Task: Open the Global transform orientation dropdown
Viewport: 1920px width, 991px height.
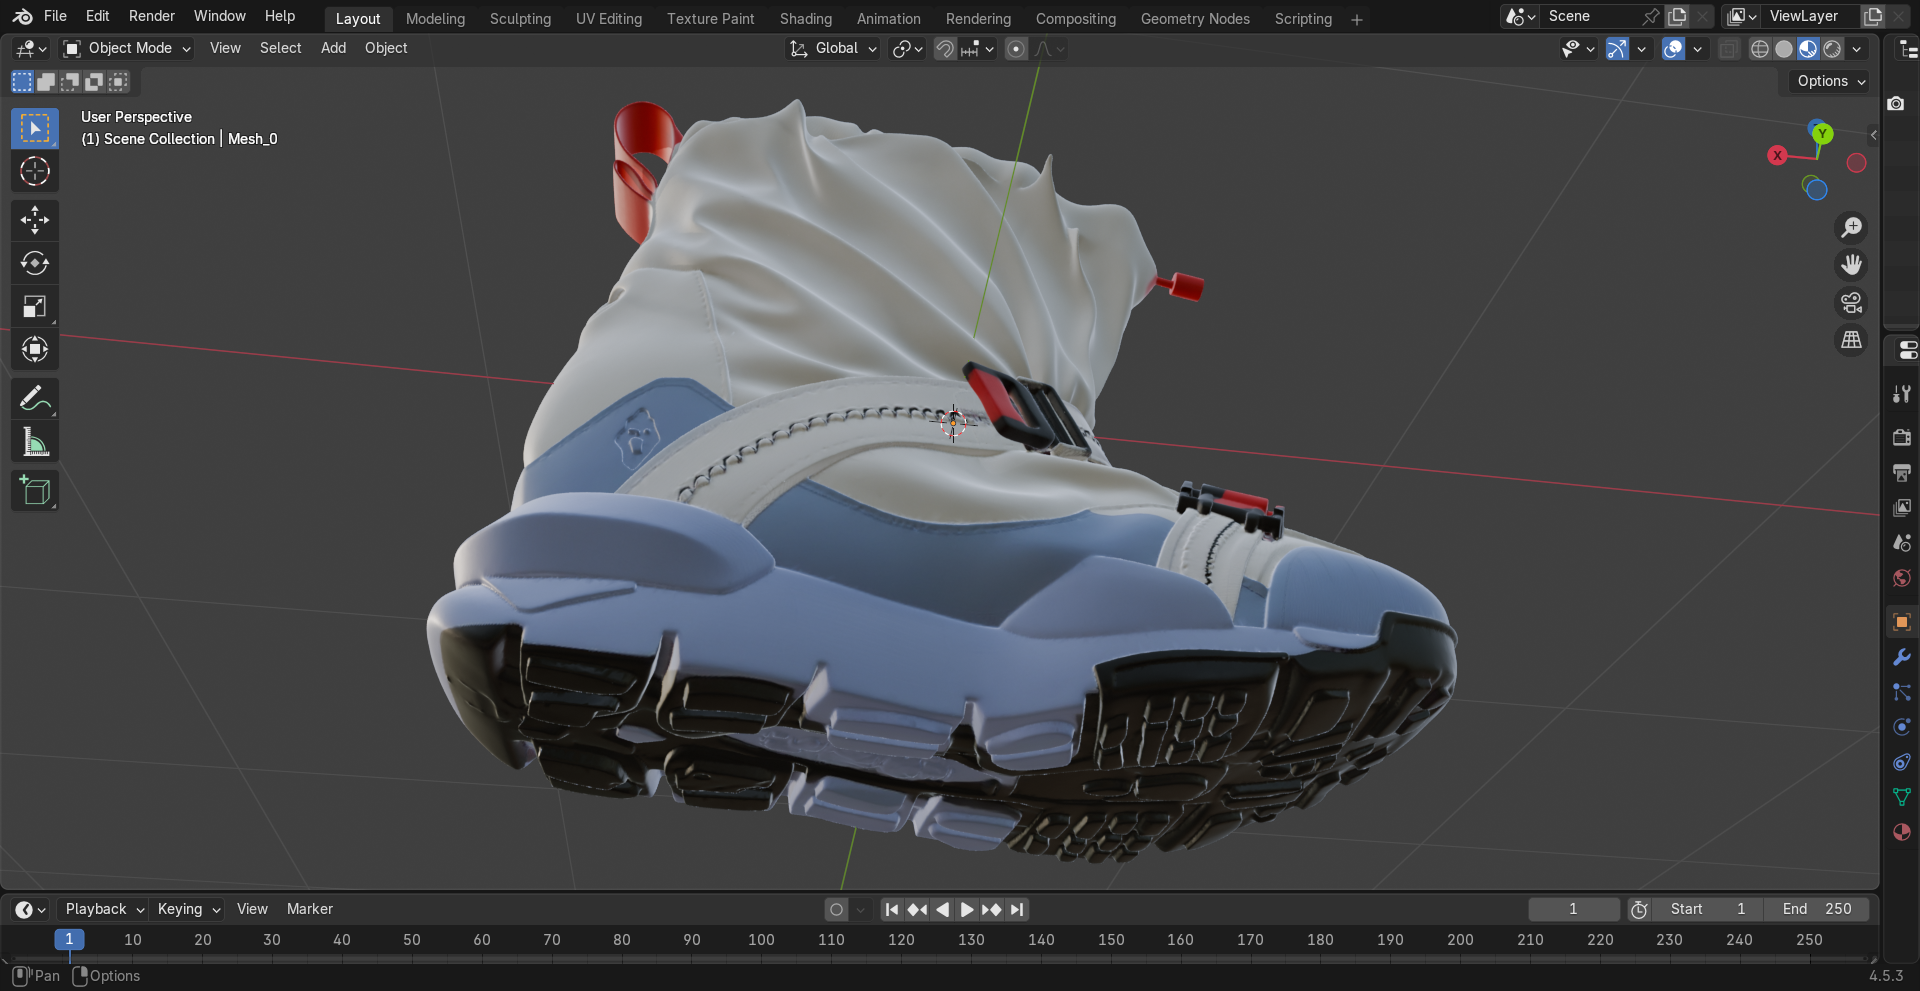Action: point(832,48)
